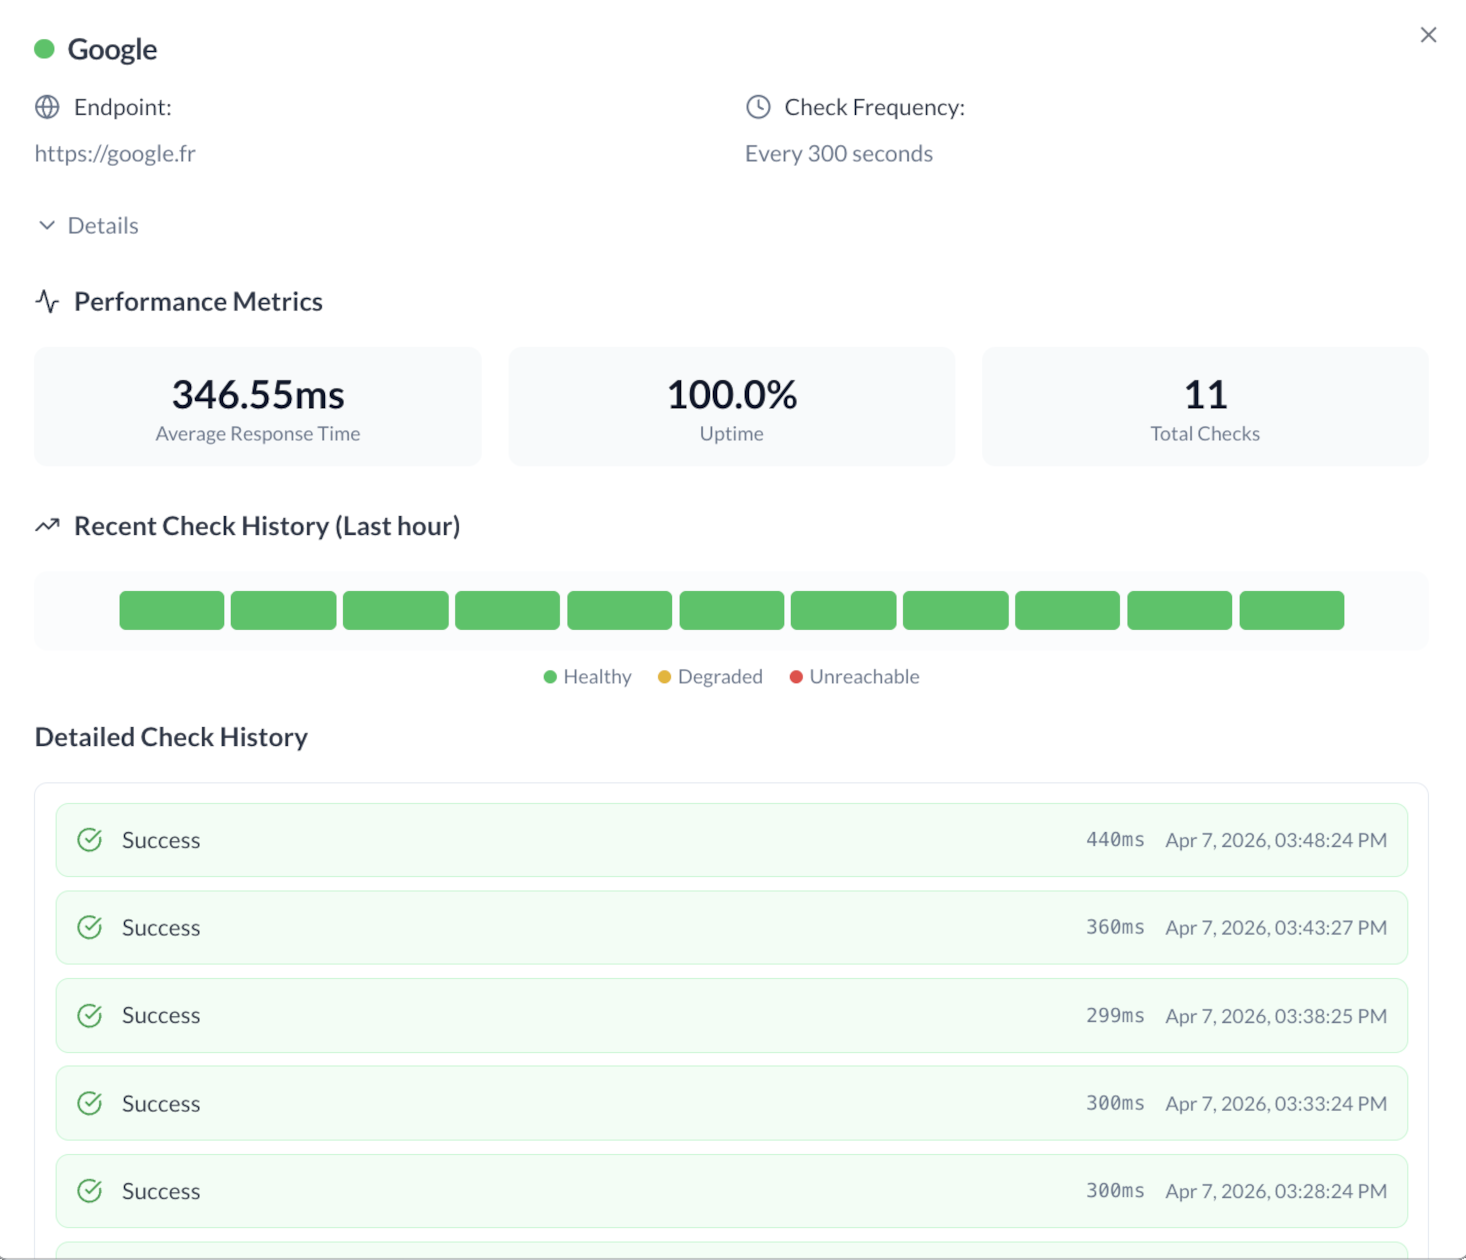The height and width of the screenshot is (1260, 1466).
Task: Click the checkmark icon on the 440ms entry
Action: click(90, 840)
